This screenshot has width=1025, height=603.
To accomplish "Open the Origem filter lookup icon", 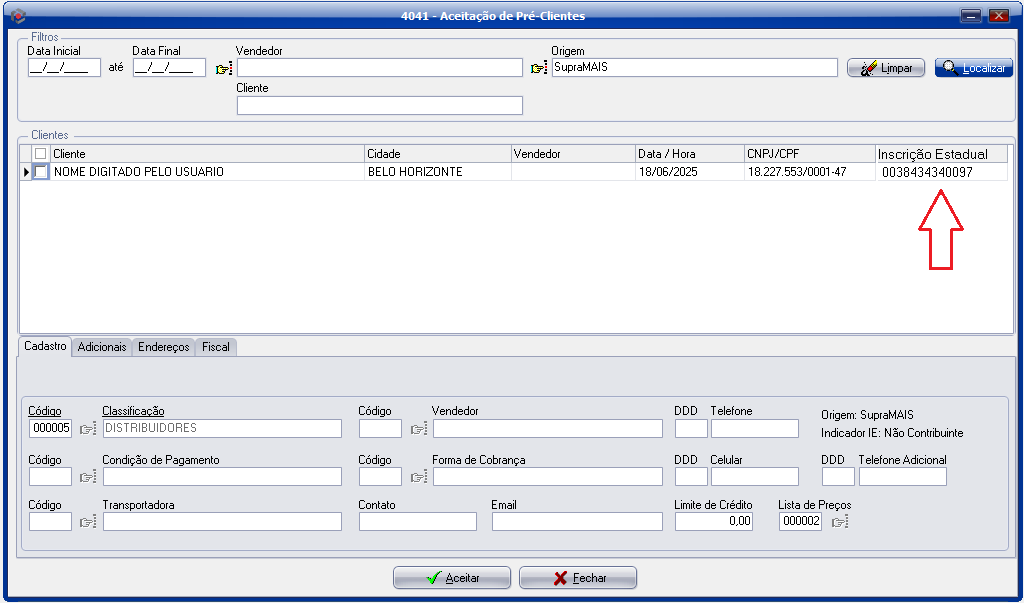I will (539, 68).
